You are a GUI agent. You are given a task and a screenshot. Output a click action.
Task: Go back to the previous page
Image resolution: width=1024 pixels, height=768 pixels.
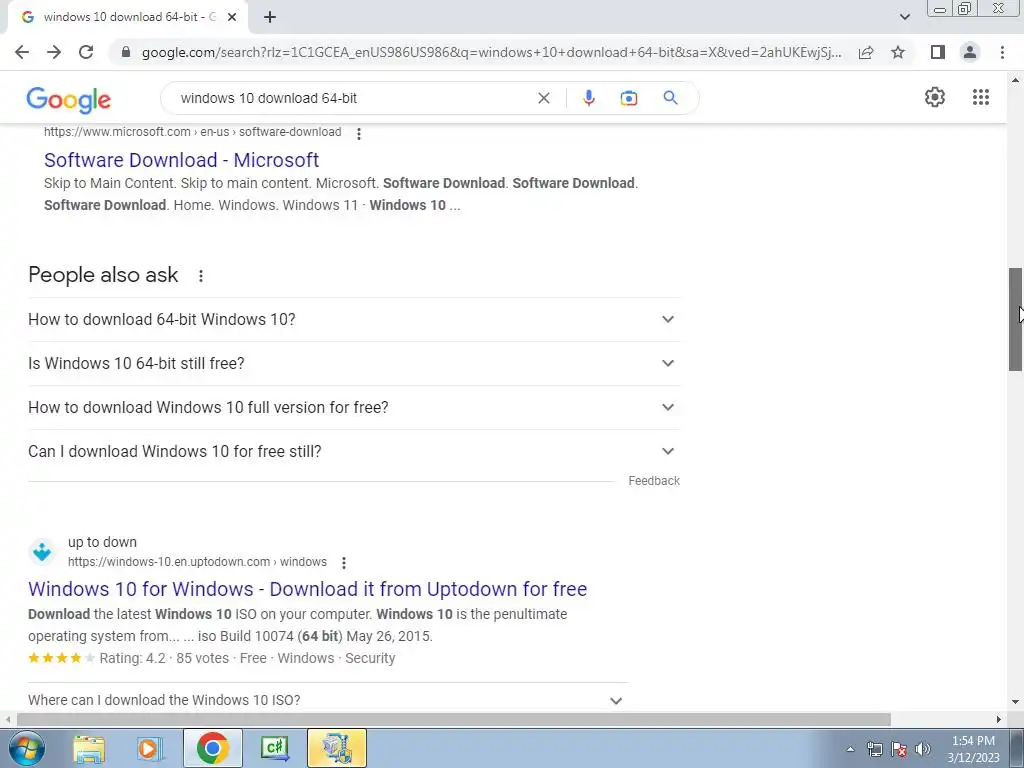(22, 52)
